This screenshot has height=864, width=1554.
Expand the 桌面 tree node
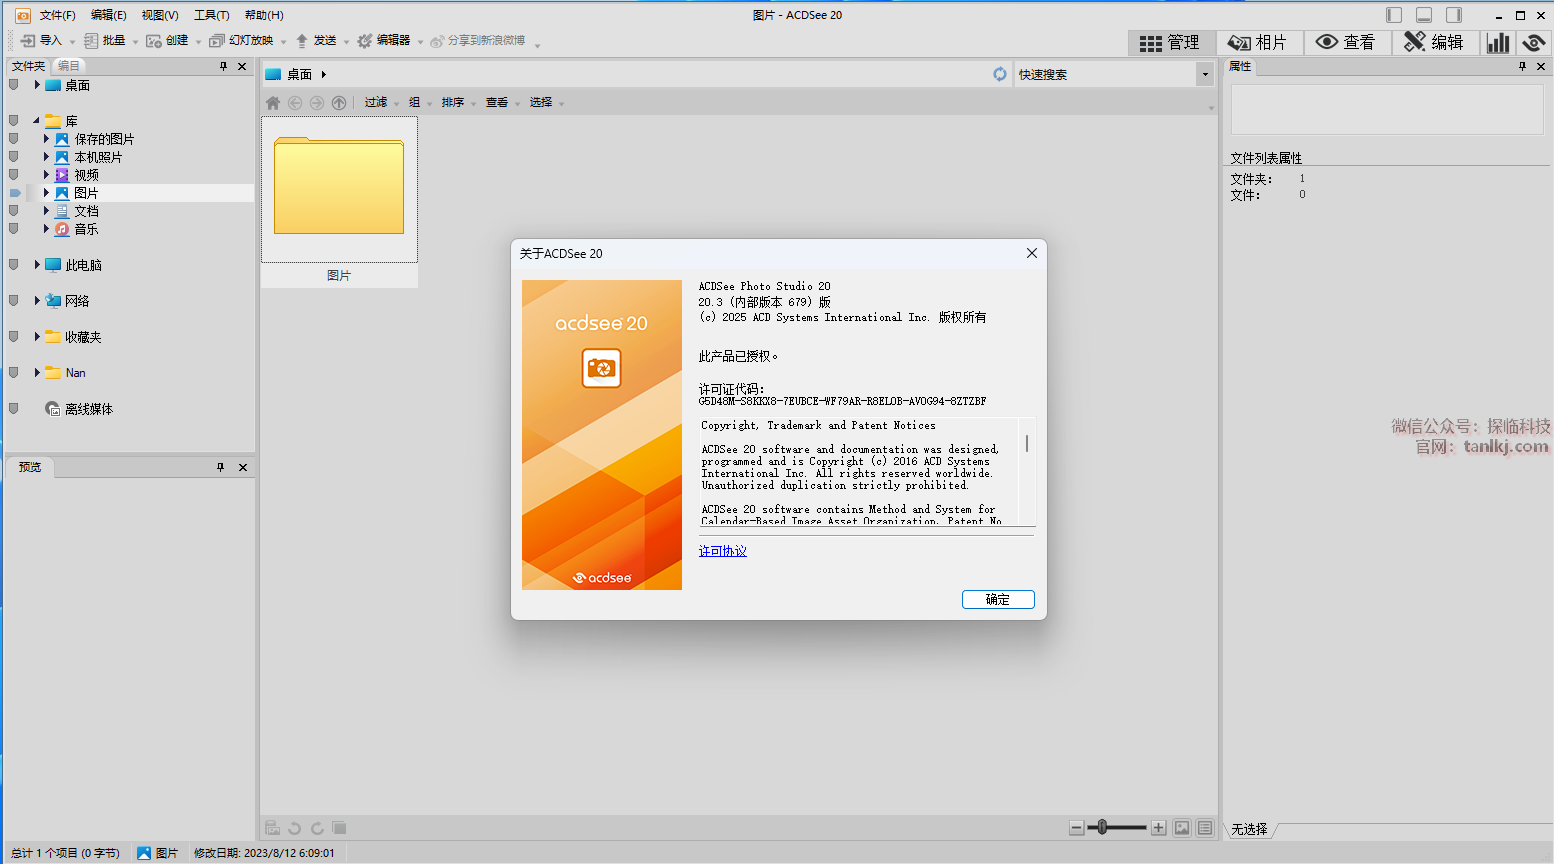[37, 85]
